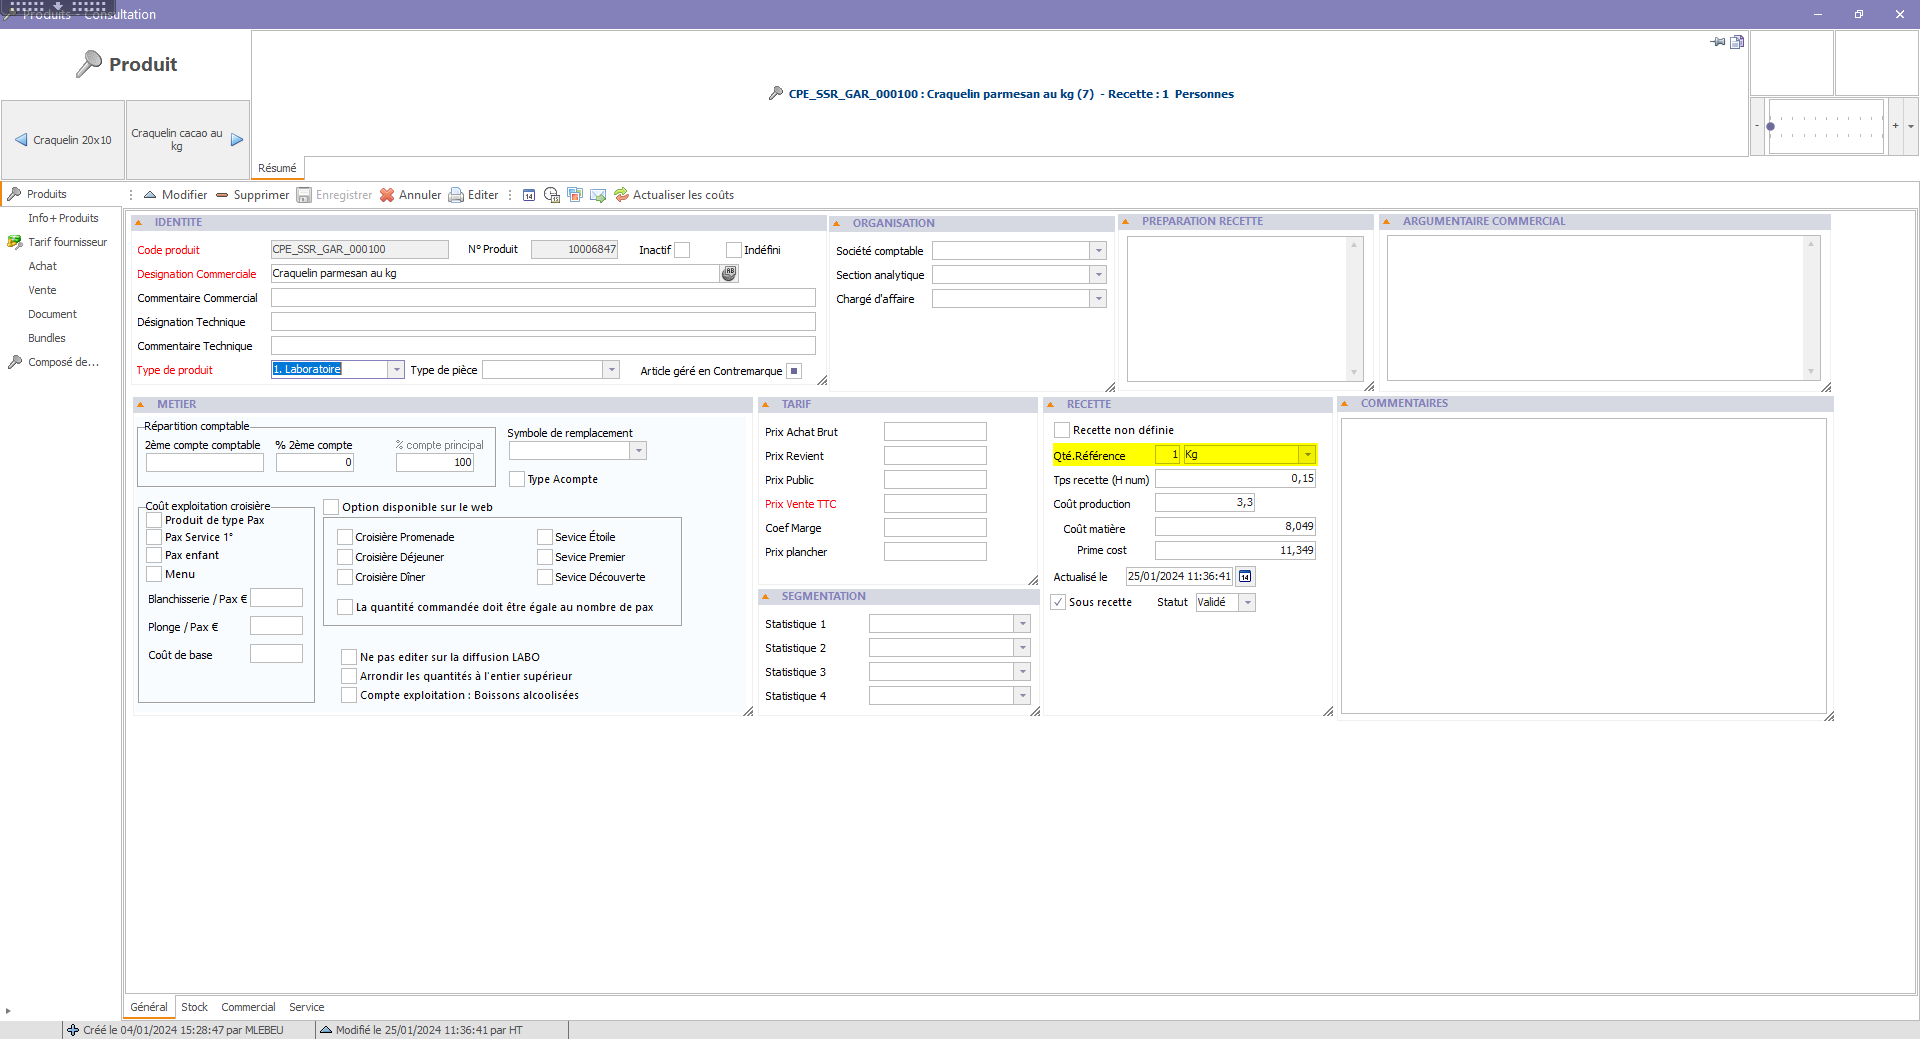Switch to the Stock tab
The height and width of the screenshot is (1039, 1920).
[194, 1007]
